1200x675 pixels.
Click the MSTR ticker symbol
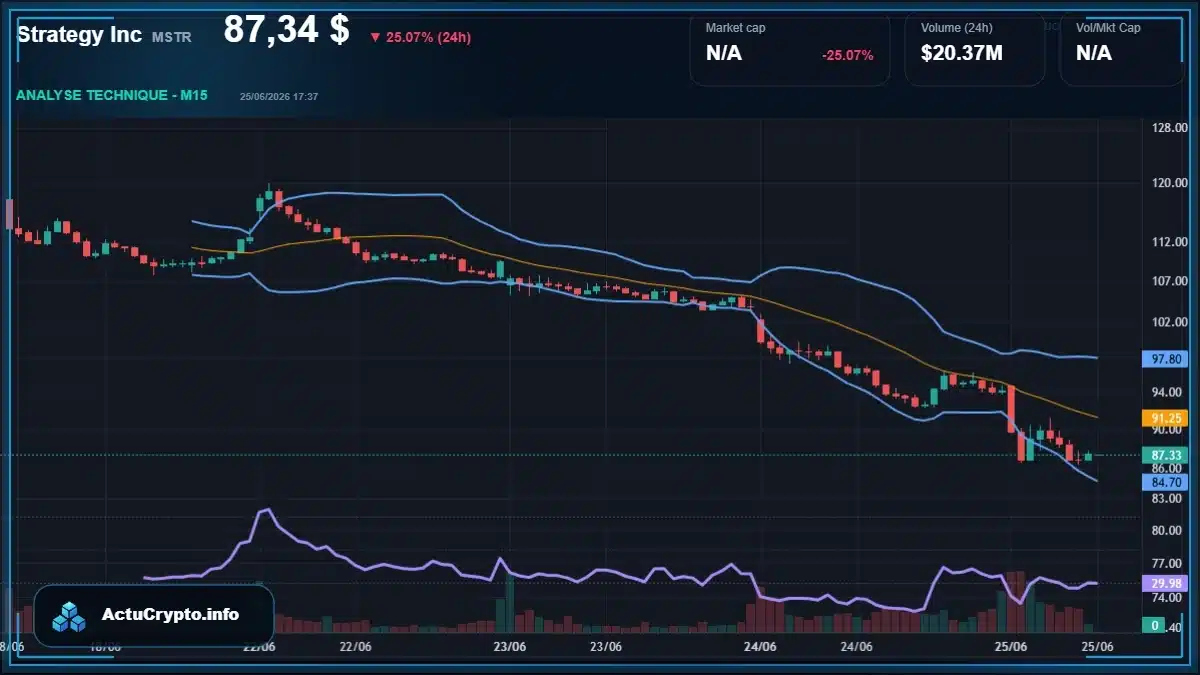(171, 37)
